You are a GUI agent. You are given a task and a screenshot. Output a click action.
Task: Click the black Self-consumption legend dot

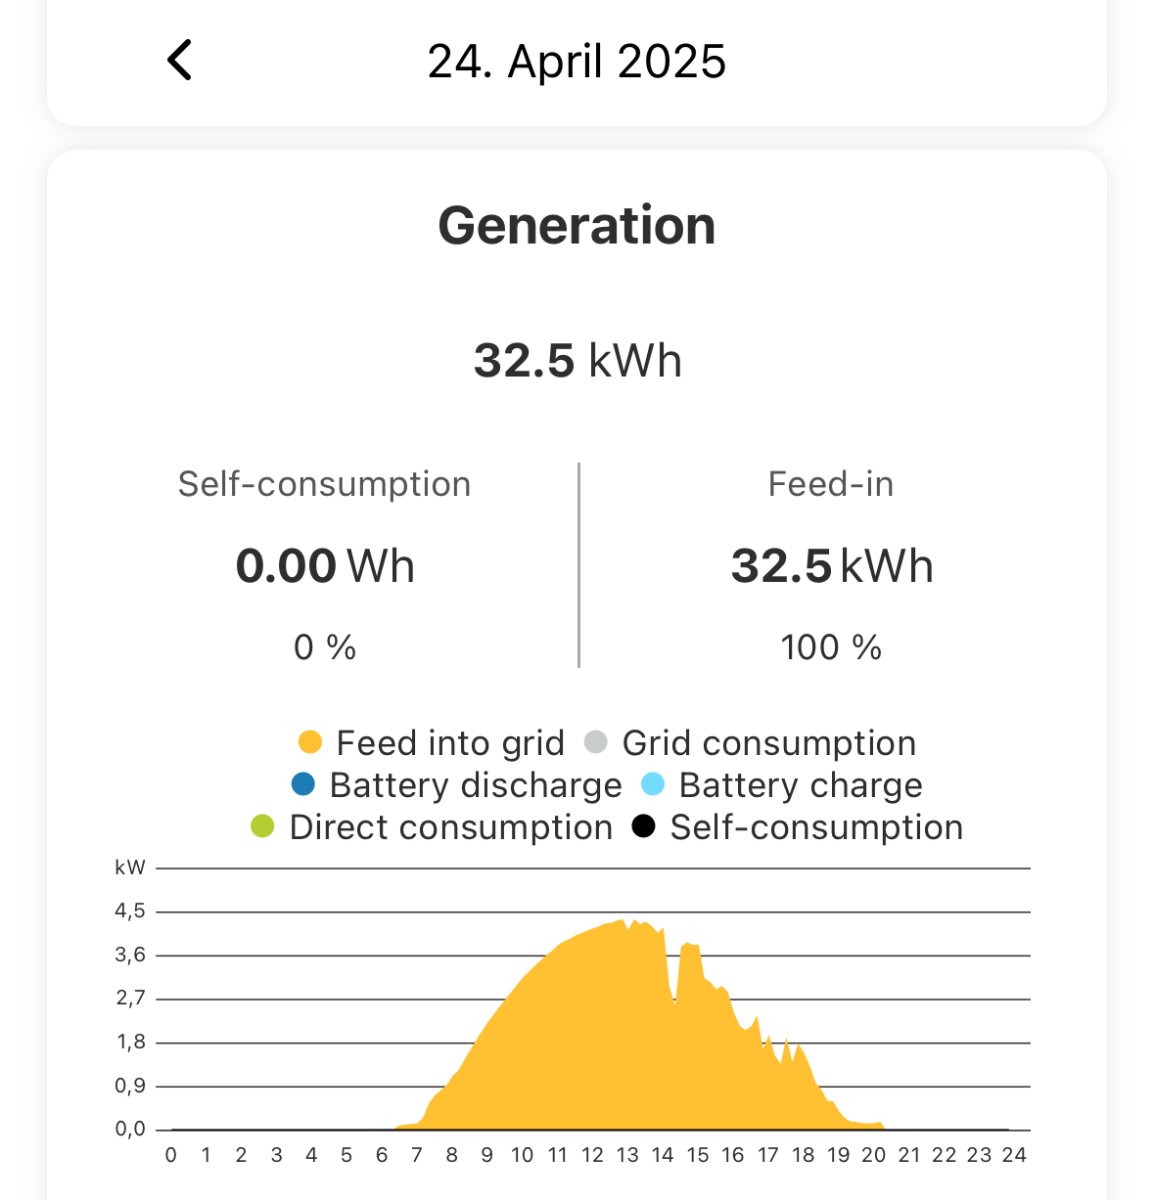tap(644, 827)
